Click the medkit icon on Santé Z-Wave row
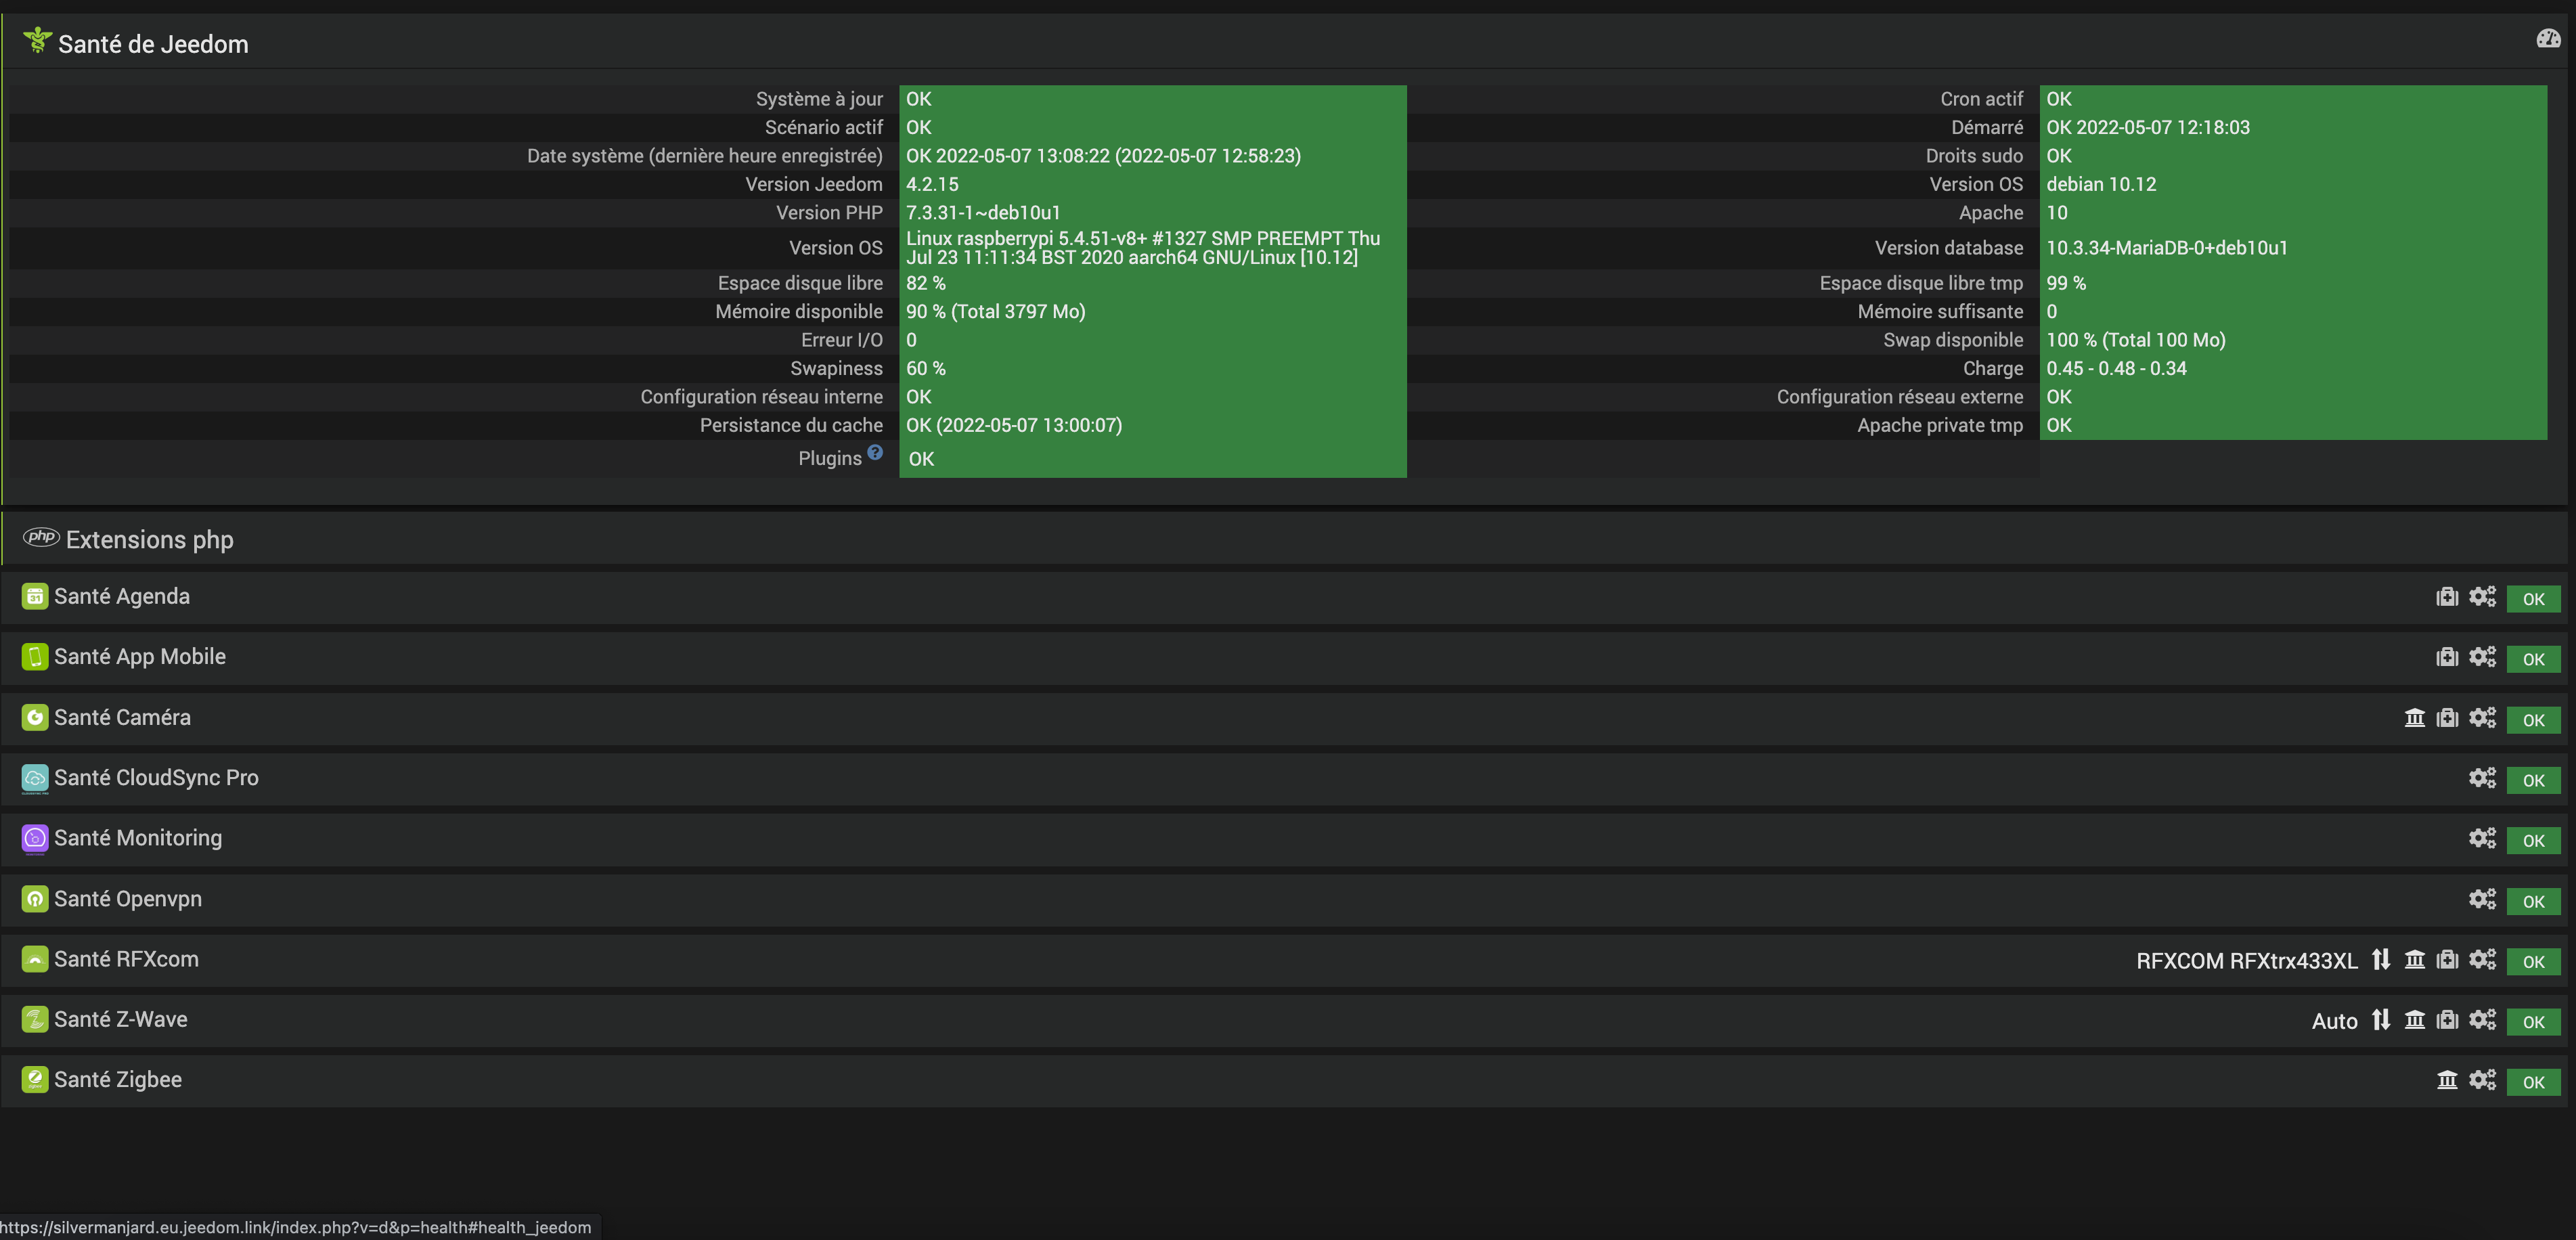2576x1240 pixels. tap(2447, 1020)
